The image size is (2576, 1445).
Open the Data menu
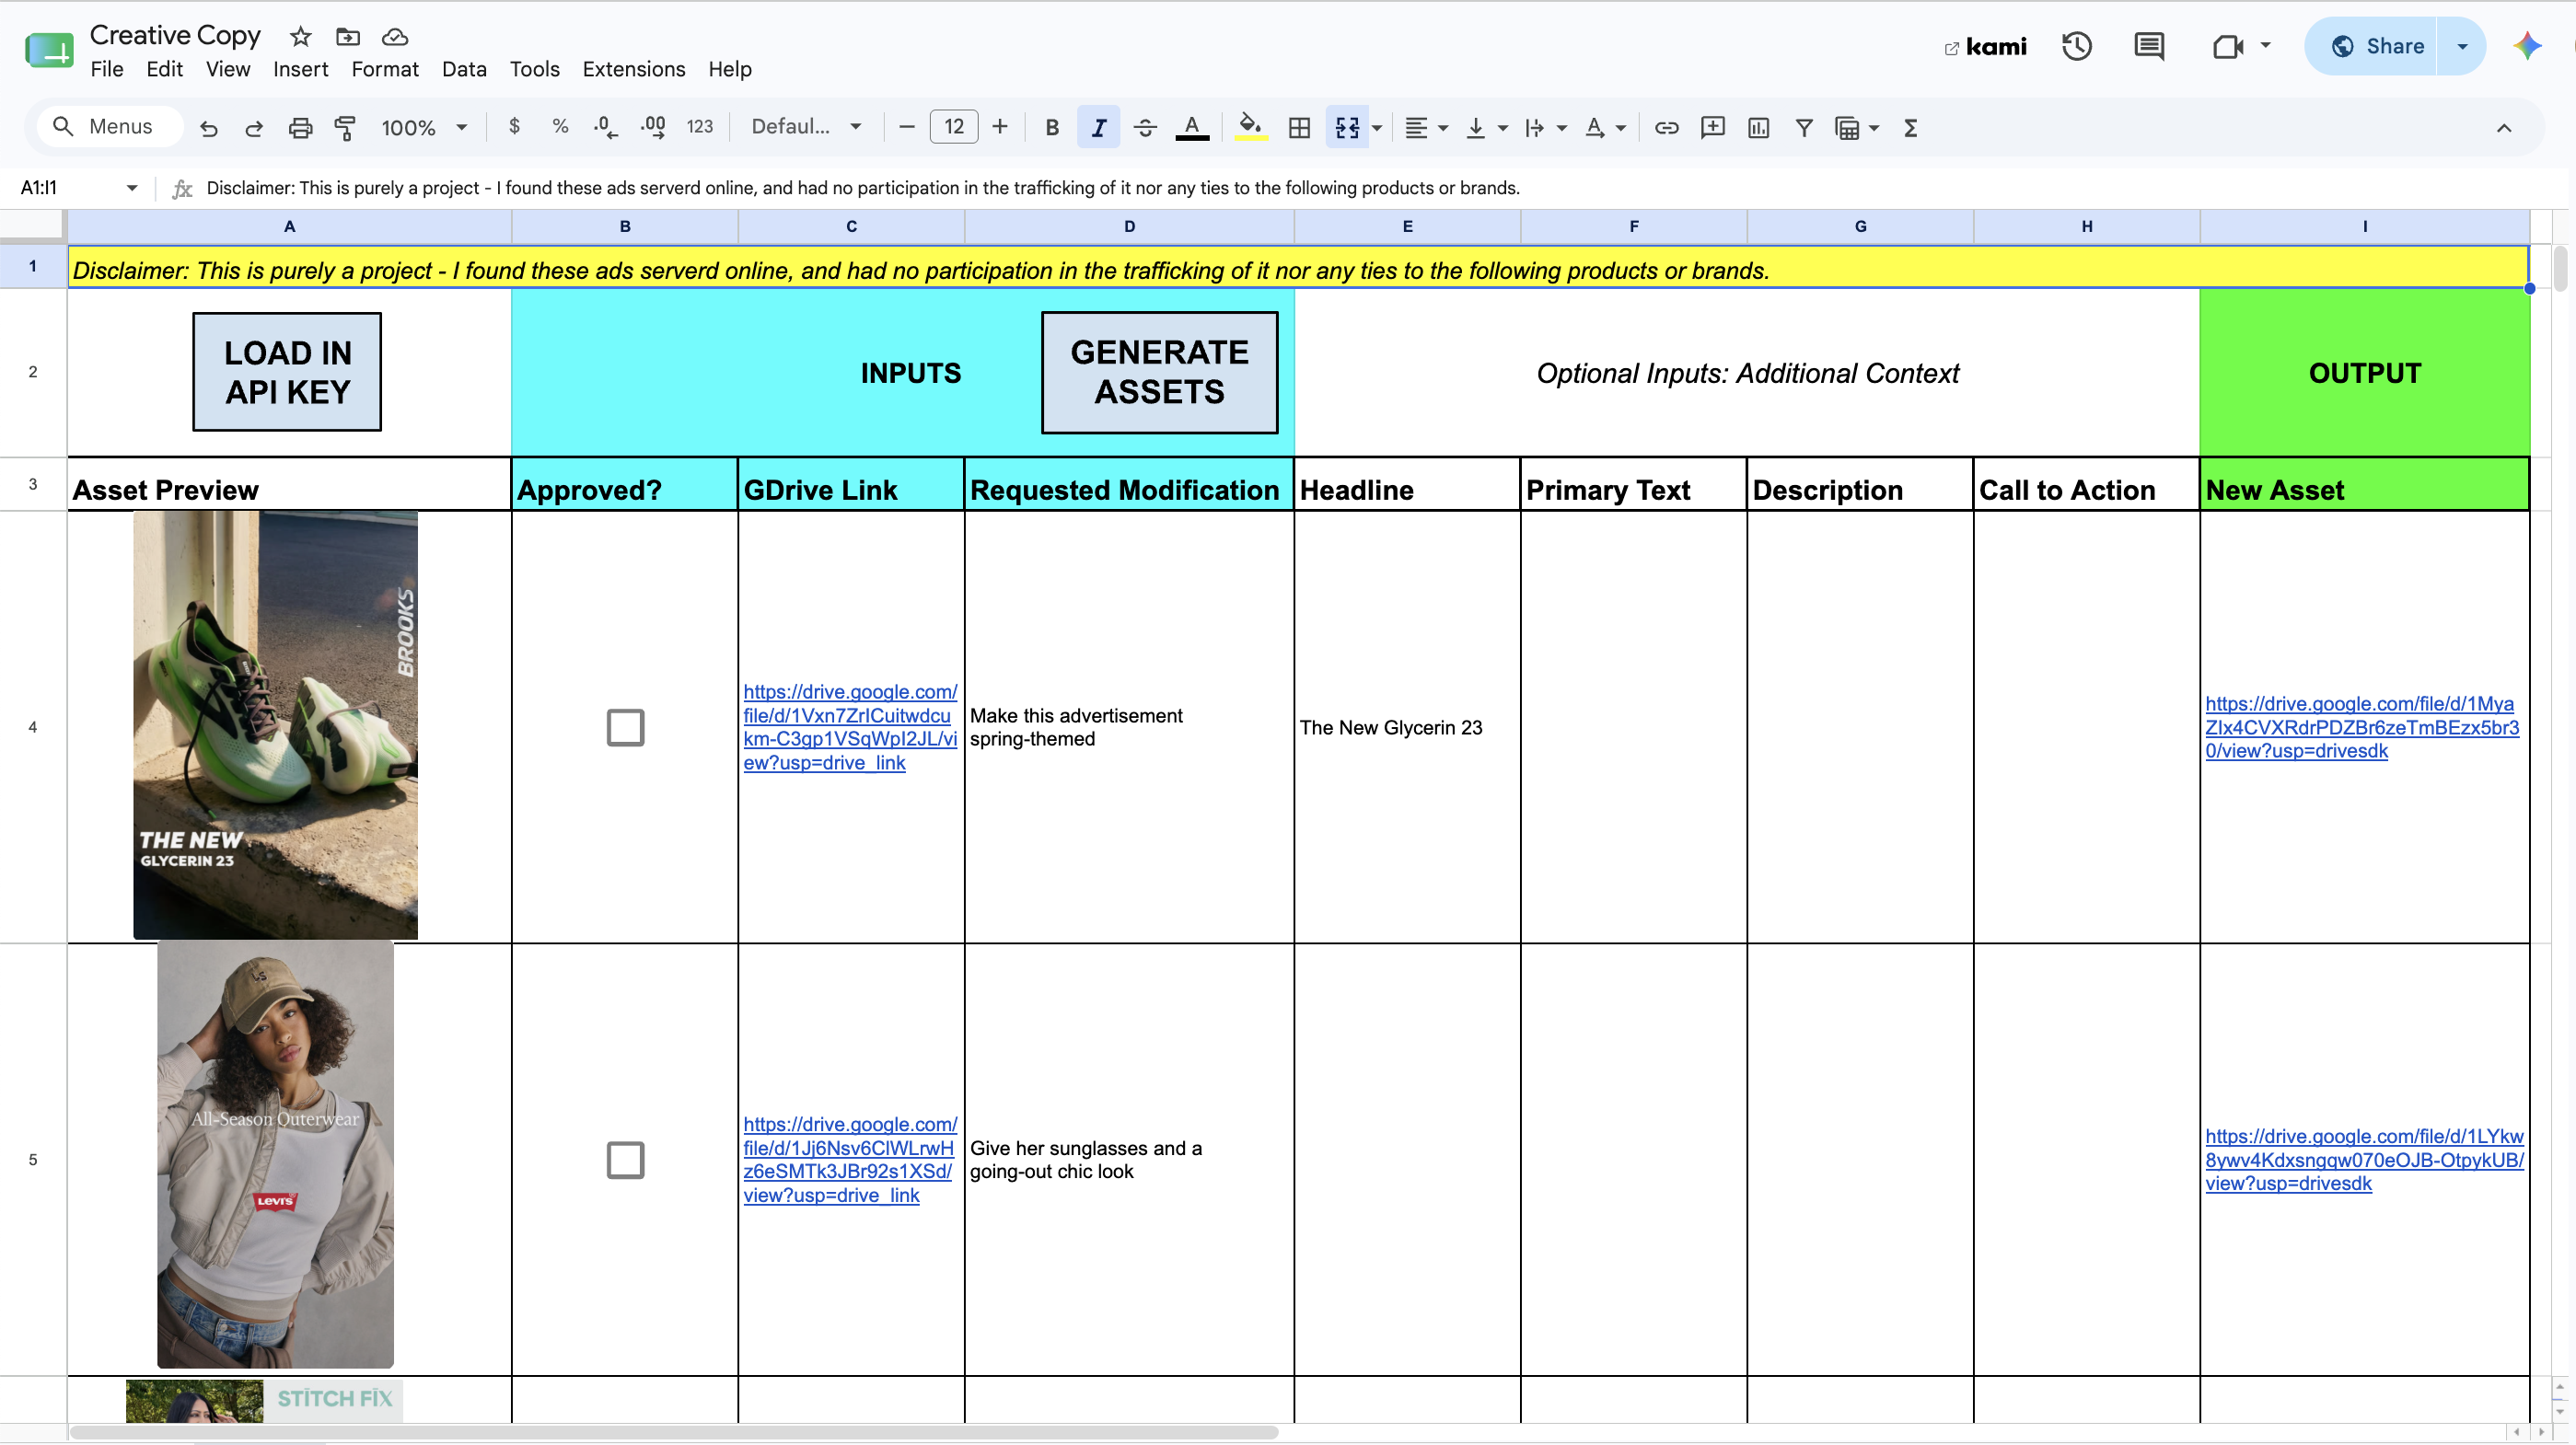click(464, 69)
